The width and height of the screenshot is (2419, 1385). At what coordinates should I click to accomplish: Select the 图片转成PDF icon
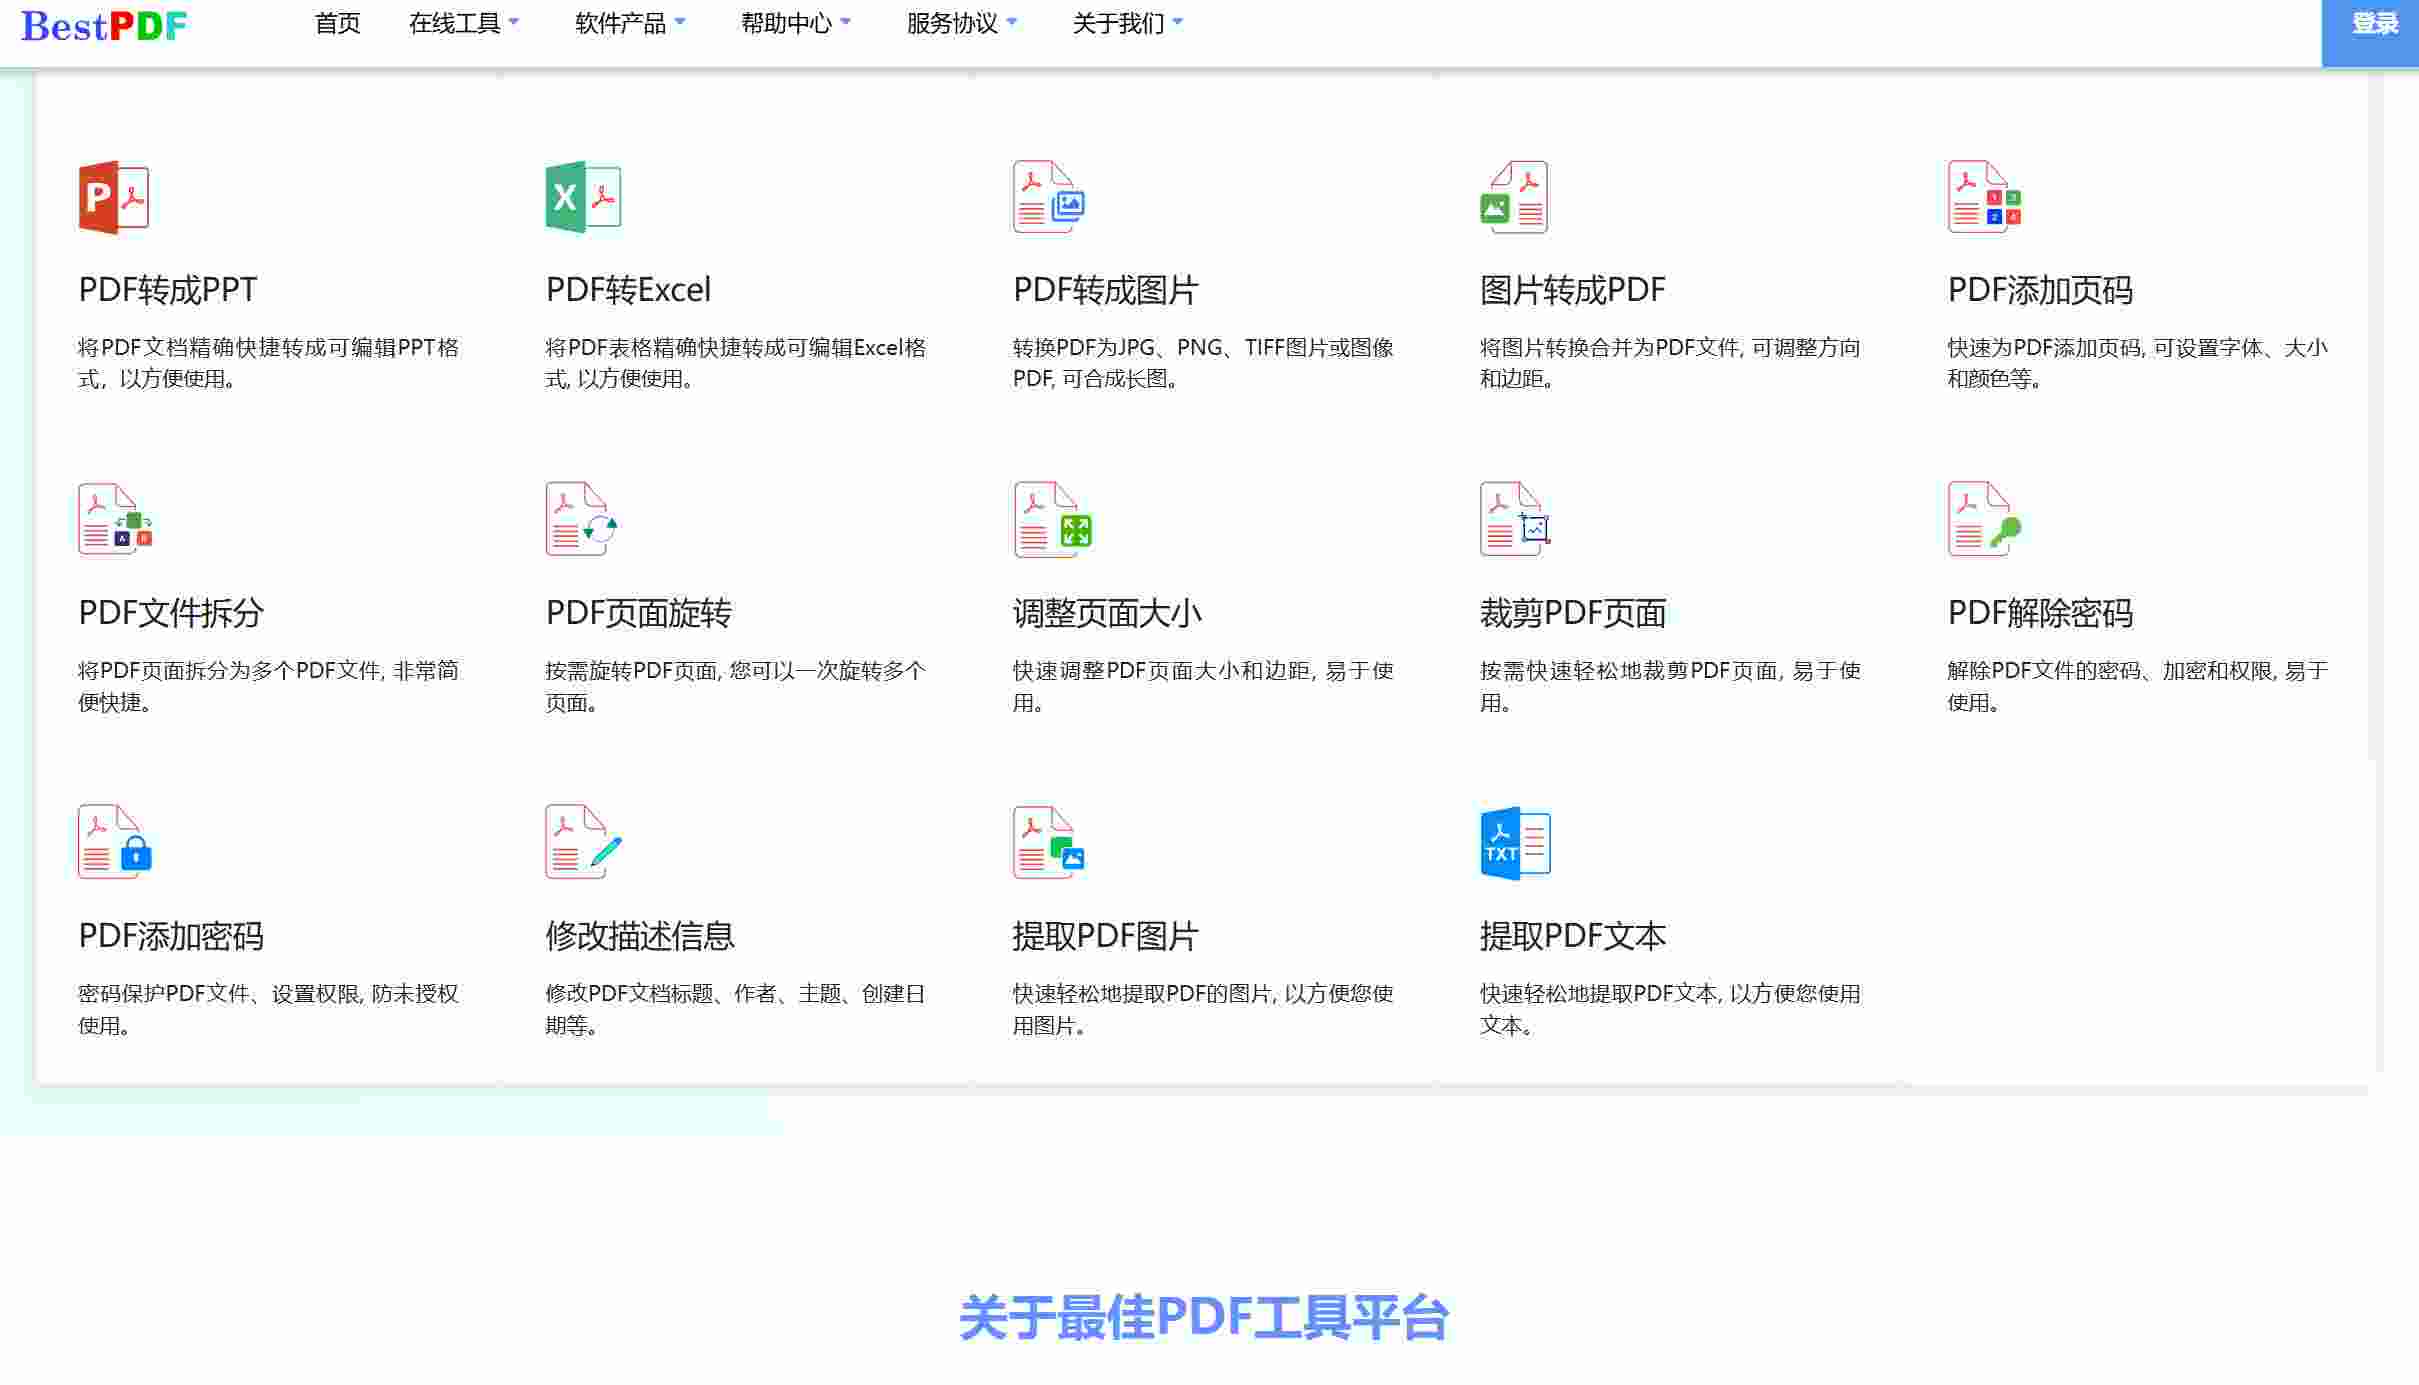pyautogui.click(x=1514, y=198)
